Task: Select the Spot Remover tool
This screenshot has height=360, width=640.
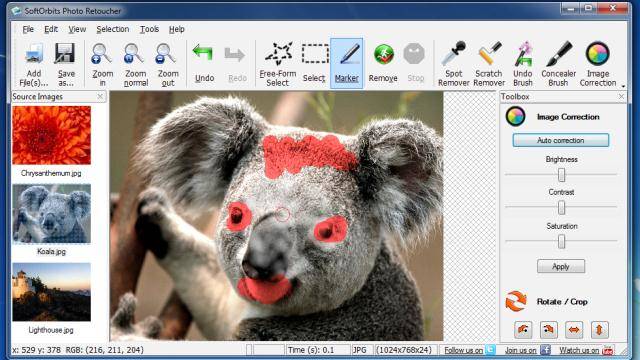Action: click(x=454, y=64)
